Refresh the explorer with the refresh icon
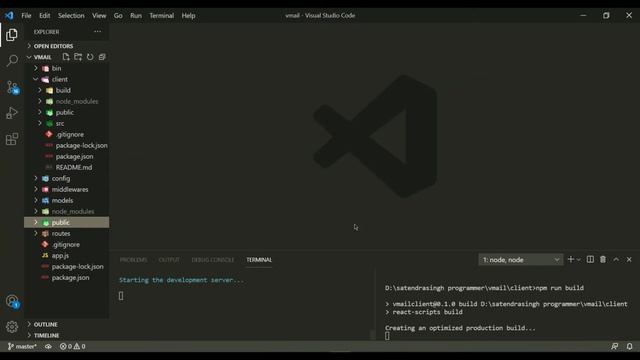 point(90,57)
